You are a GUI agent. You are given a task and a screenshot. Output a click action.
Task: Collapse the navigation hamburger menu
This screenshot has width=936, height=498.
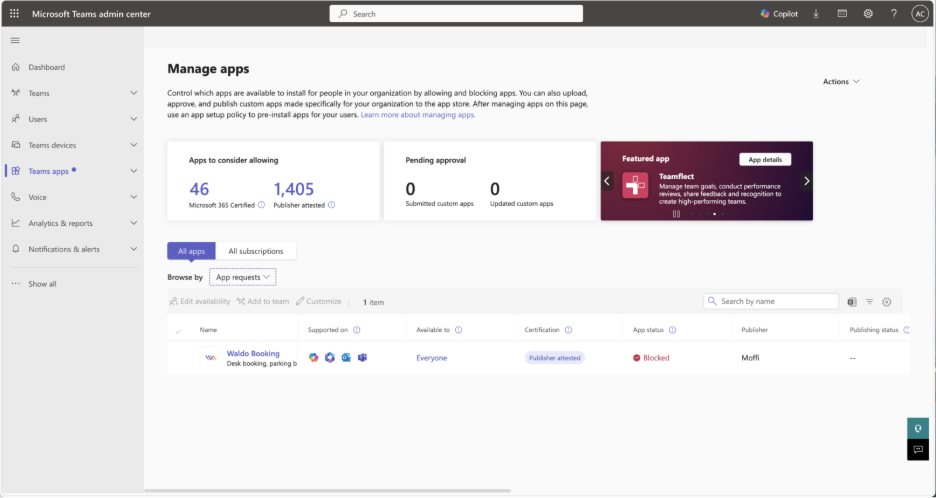pos(16,40)
